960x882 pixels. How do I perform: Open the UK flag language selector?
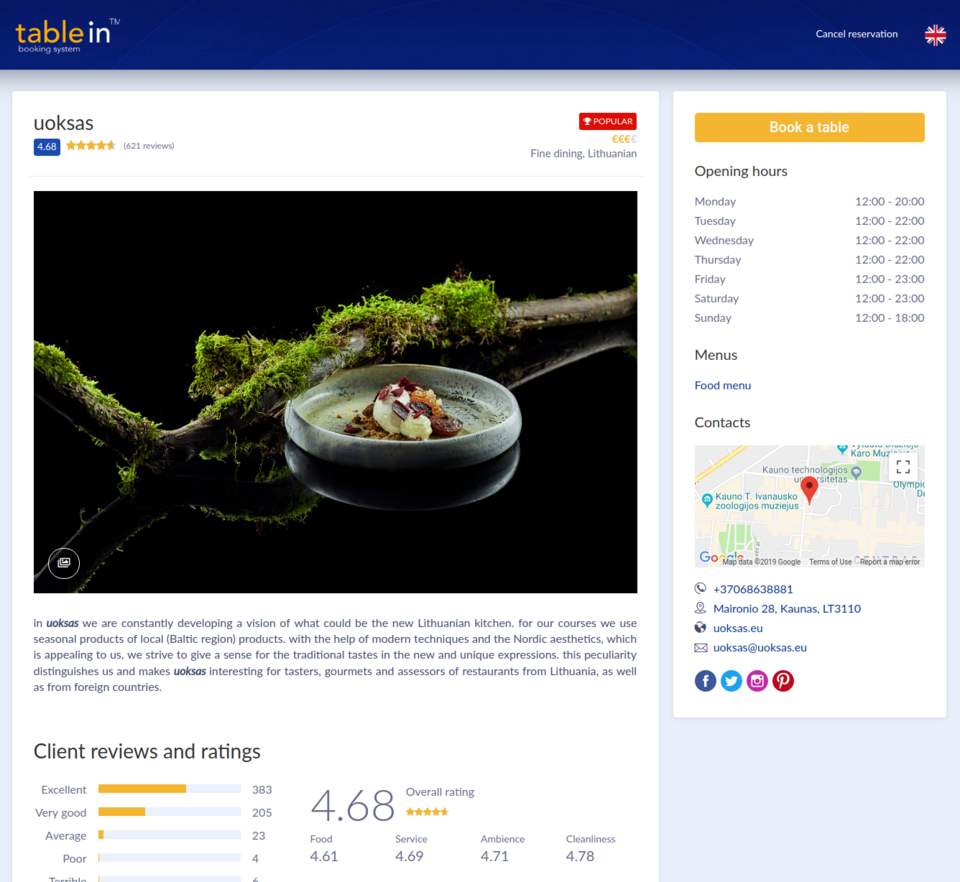[x=935, y=35]
